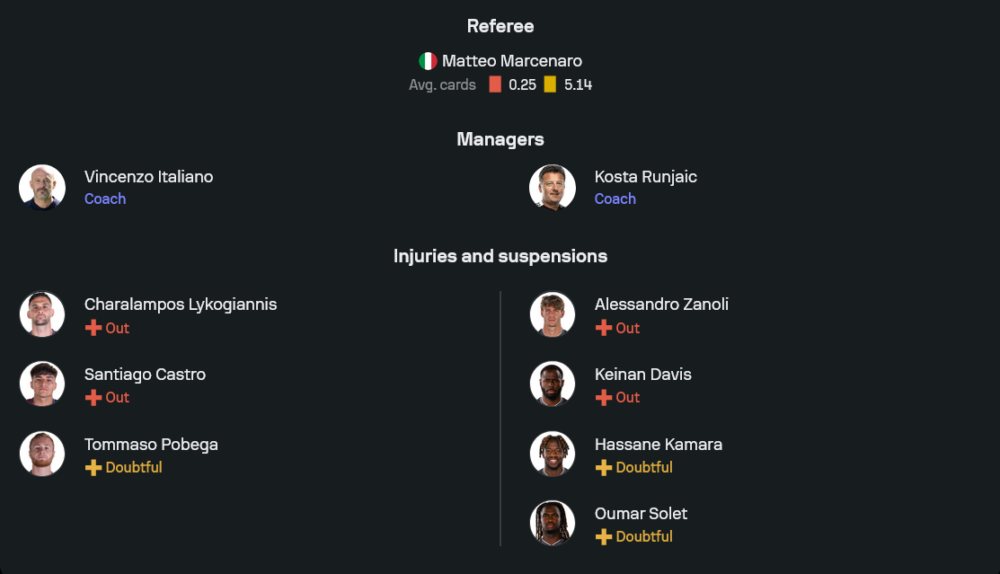The width and height of the screenshot is (1000, 574).
Task: Click the yellow doubtful cross under Tommaso Pobega
Action: [x=93, y=467]
